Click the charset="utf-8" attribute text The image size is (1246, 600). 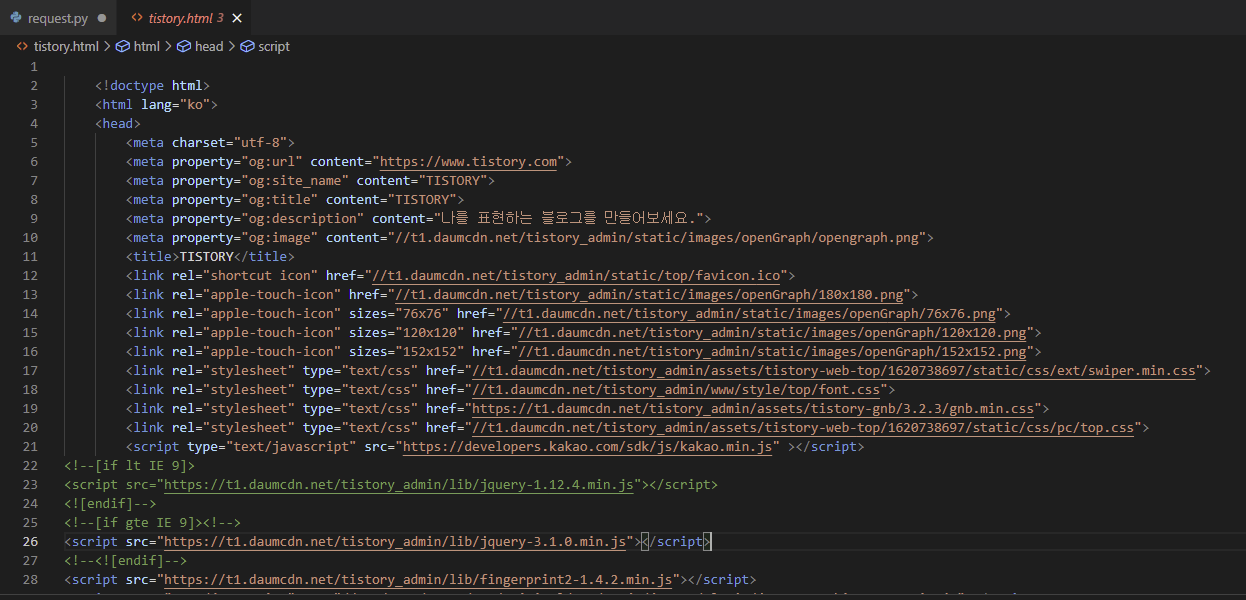[x=229, y=142]
